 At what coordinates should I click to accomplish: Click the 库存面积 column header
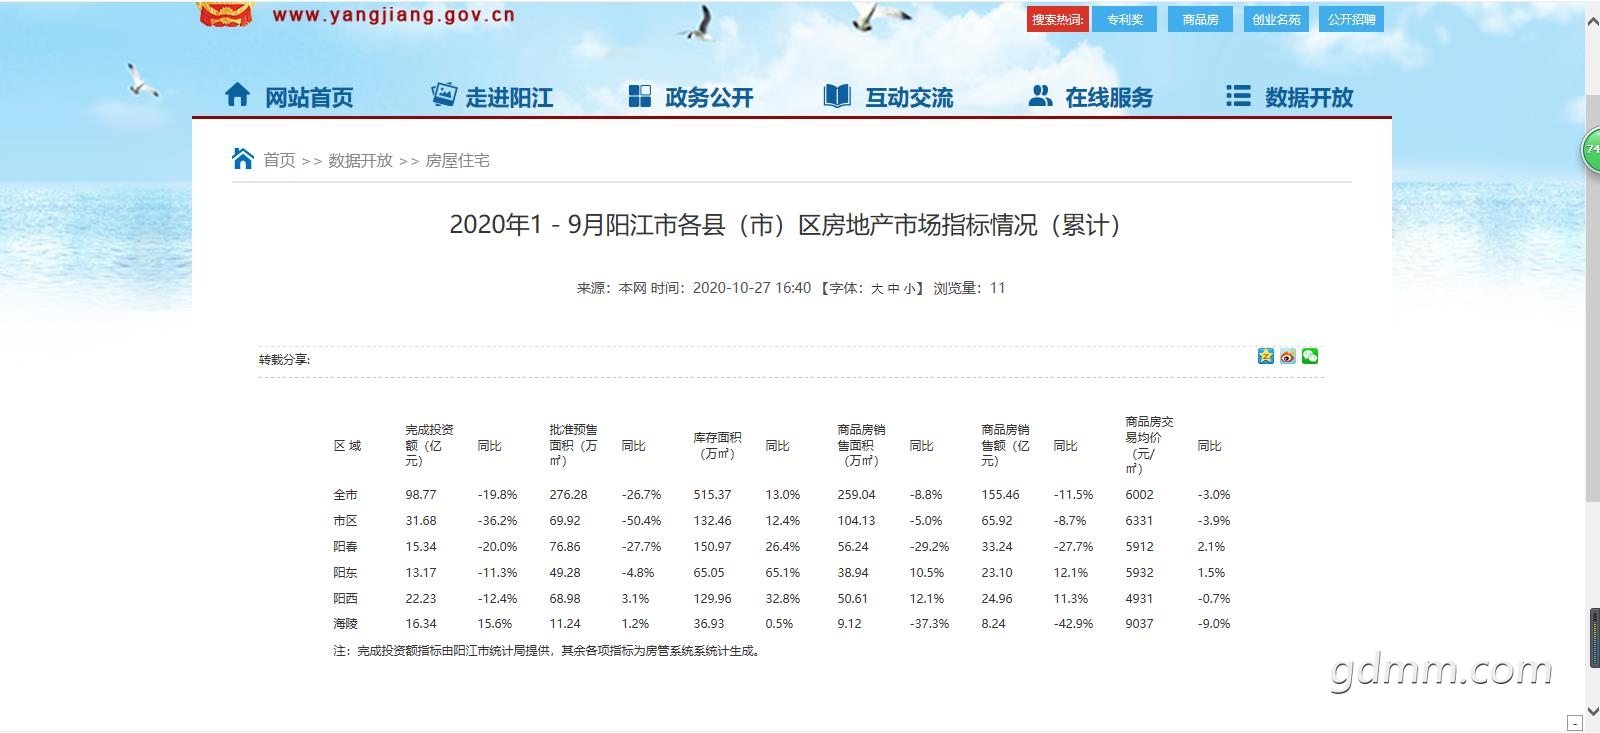[717, 446]
